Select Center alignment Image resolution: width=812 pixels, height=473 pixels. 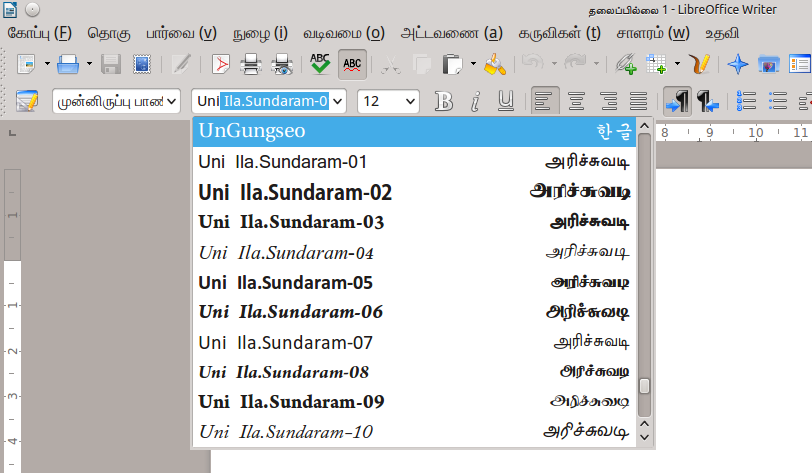(576, 101)
